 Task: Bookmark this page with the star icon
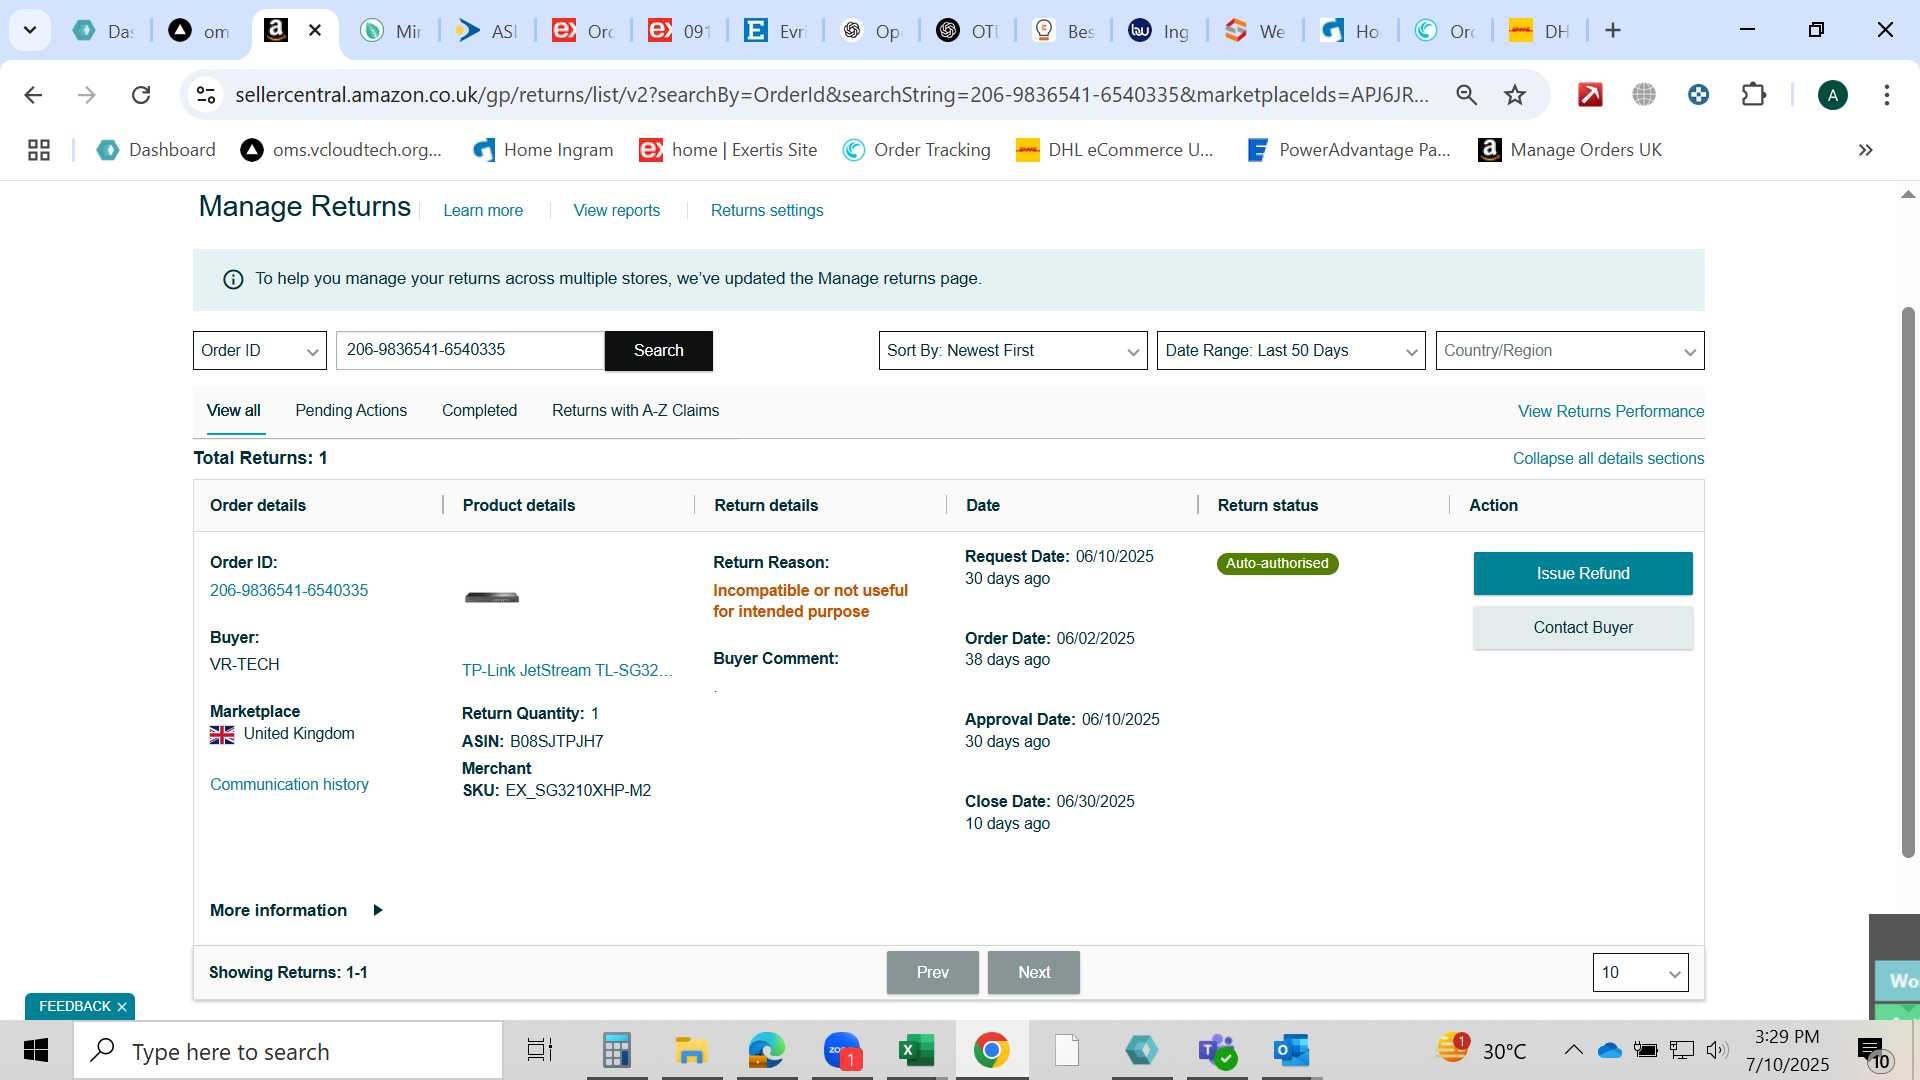click(1515, 95)
